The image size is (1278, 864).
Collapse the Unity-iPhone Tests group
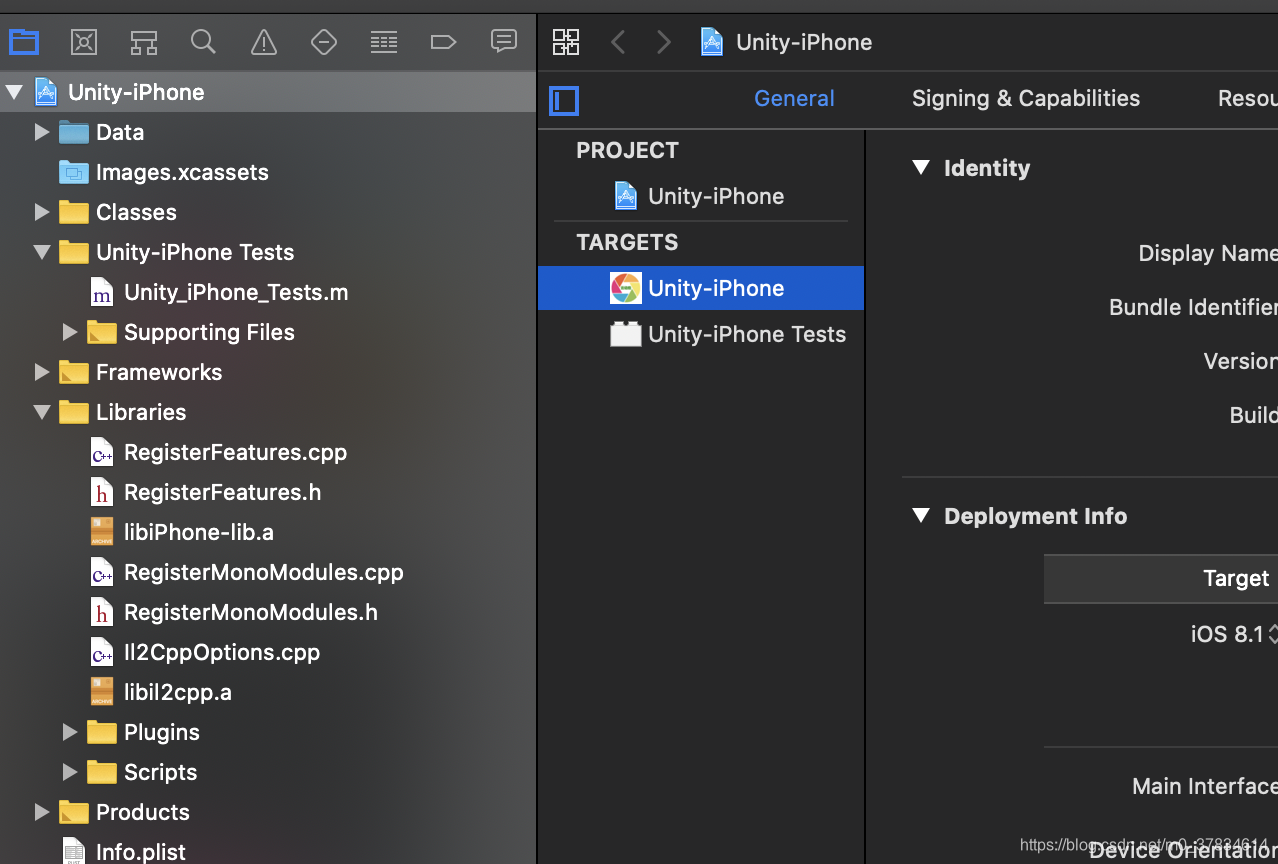point(42,252)
